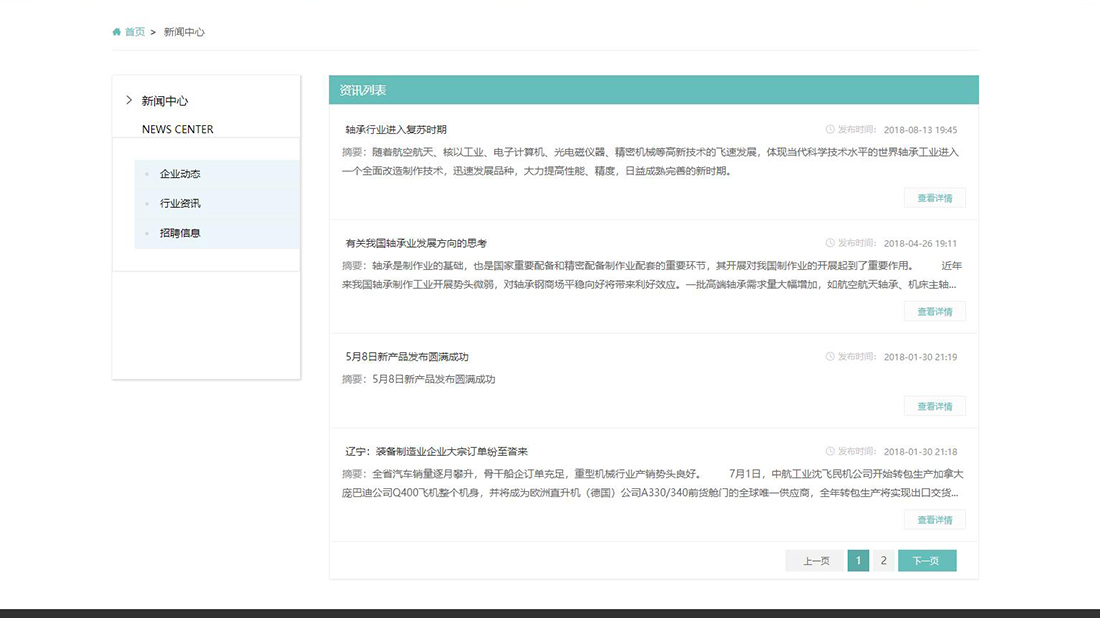Click the clock icon on the 辽宁 article entry
This screenshot has height=618, width=1100.
pyautogui.click(x=828, y=451)
